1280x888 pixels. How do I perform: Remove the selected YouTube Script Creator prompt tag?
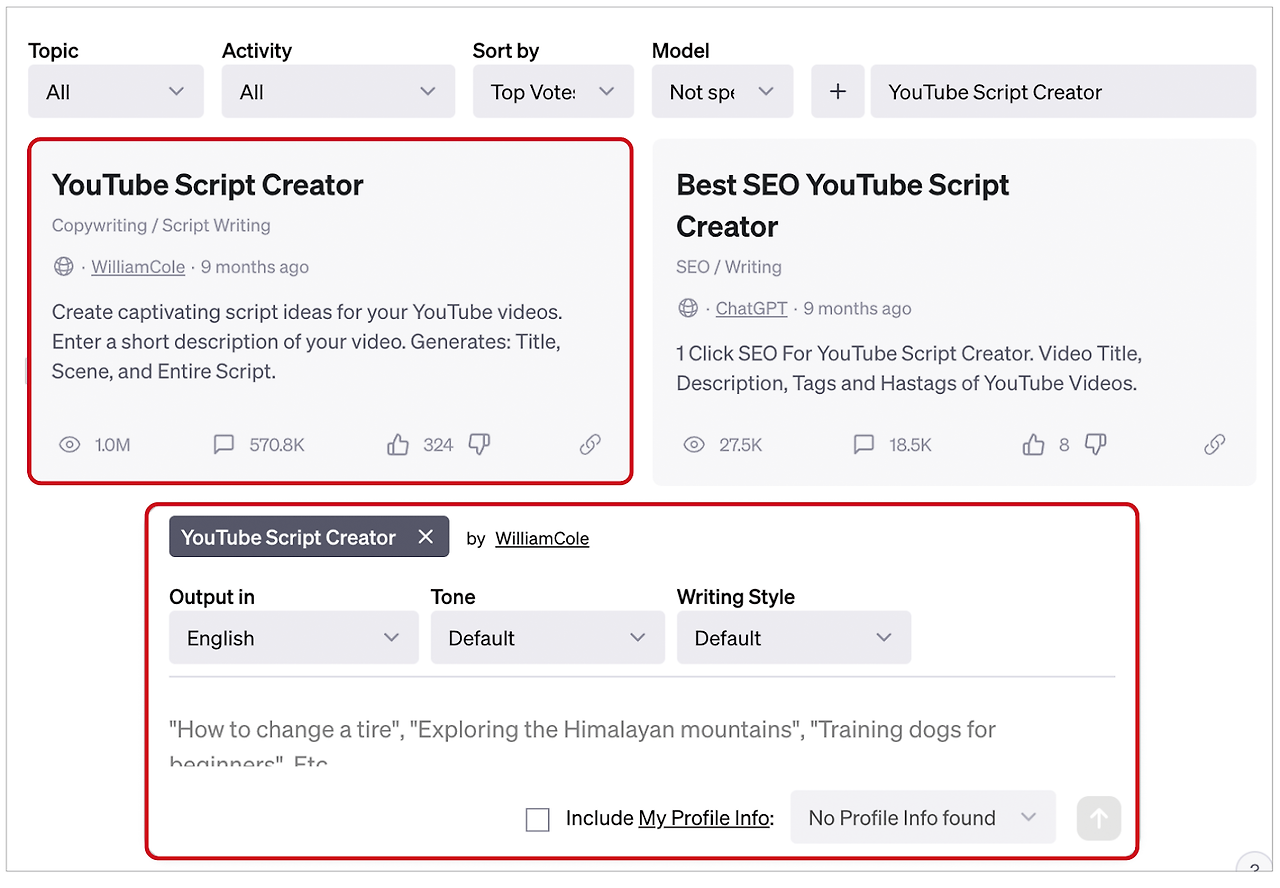click(426, 537)
